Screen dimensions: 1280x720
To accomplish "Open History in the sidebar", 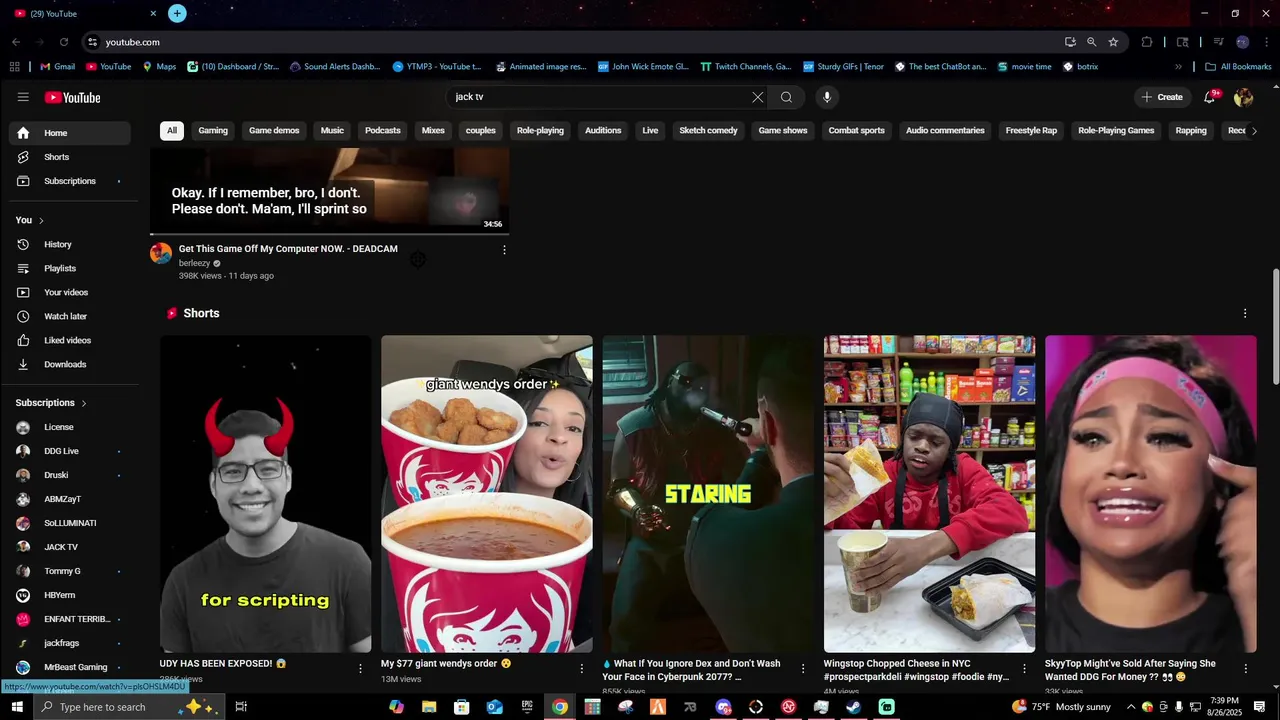I will (x=70, y=244).
